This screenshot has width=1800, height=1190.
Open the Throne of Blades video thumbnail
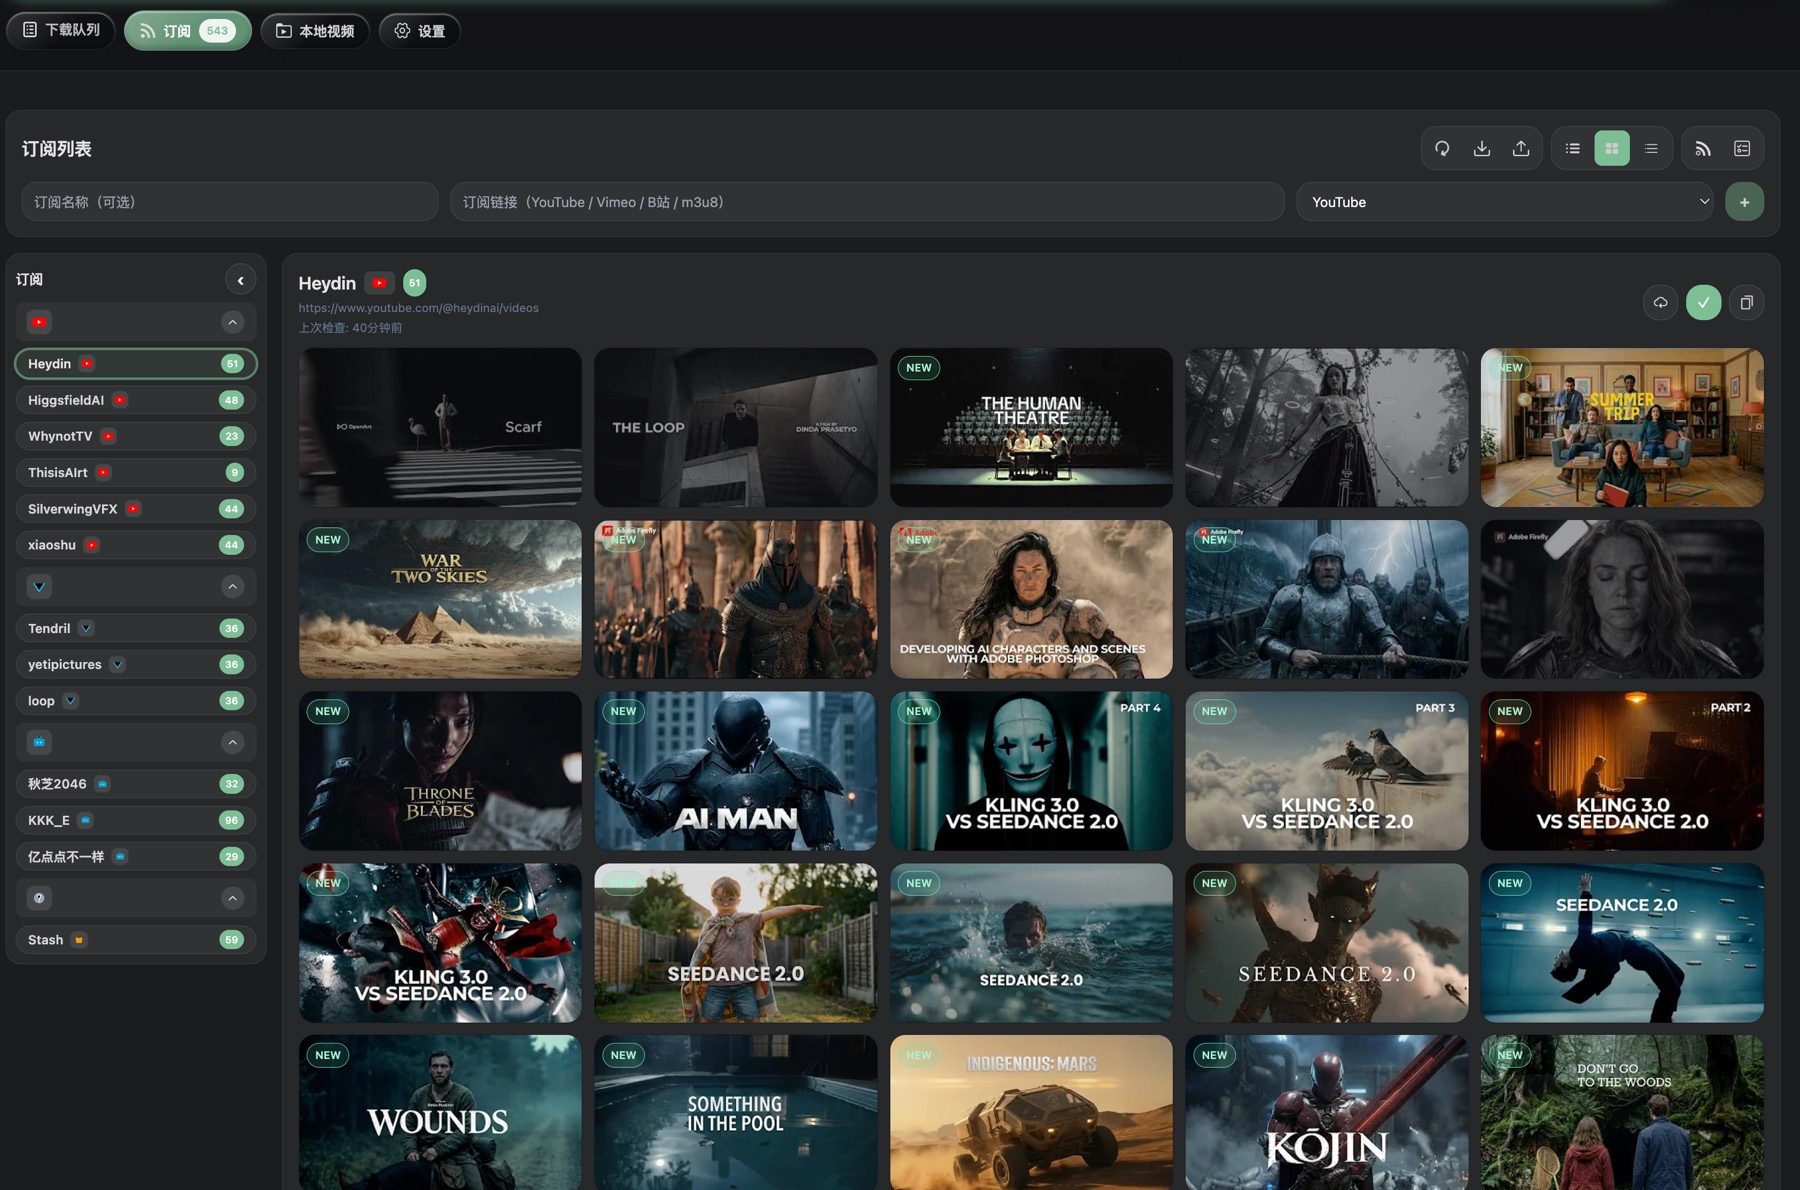[x=440, y=771]
